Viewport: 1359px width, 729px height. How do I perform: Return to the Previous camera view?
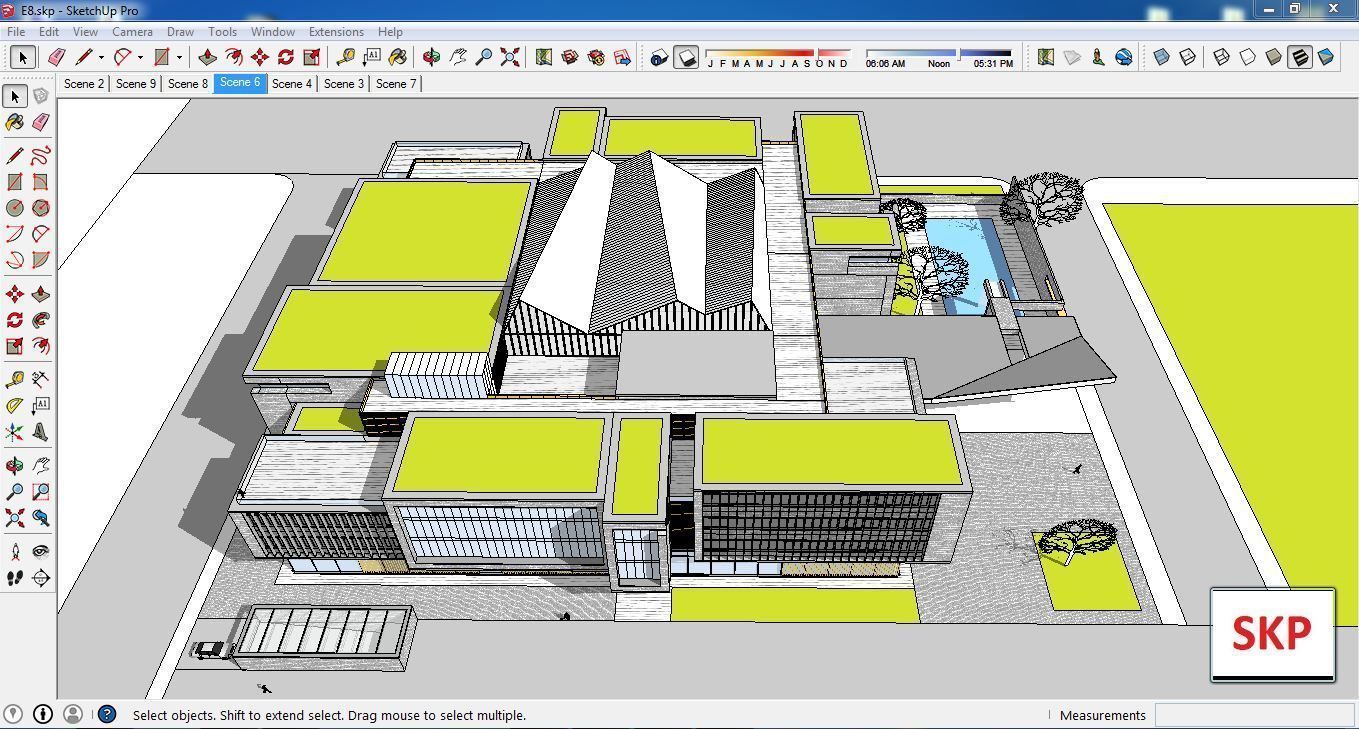(41, 518)
